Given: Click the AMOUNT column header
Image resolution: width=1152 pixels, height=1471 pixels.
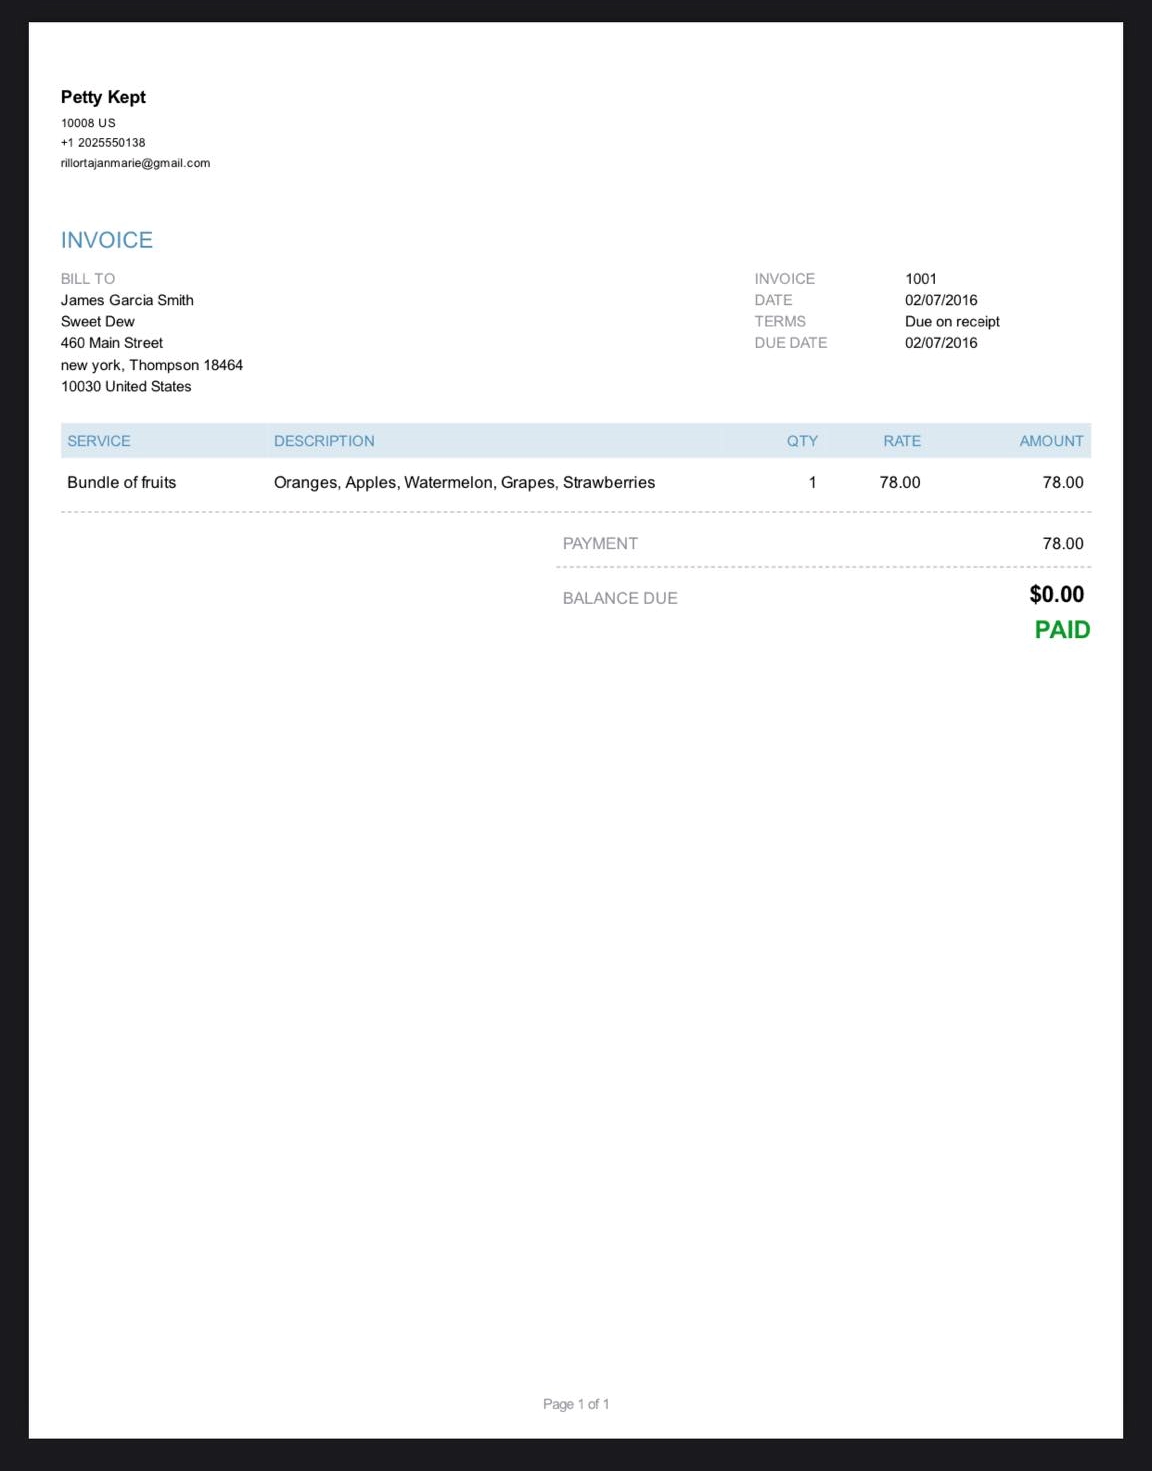Looking at the screenshot, I should (x=1051, y=441).
